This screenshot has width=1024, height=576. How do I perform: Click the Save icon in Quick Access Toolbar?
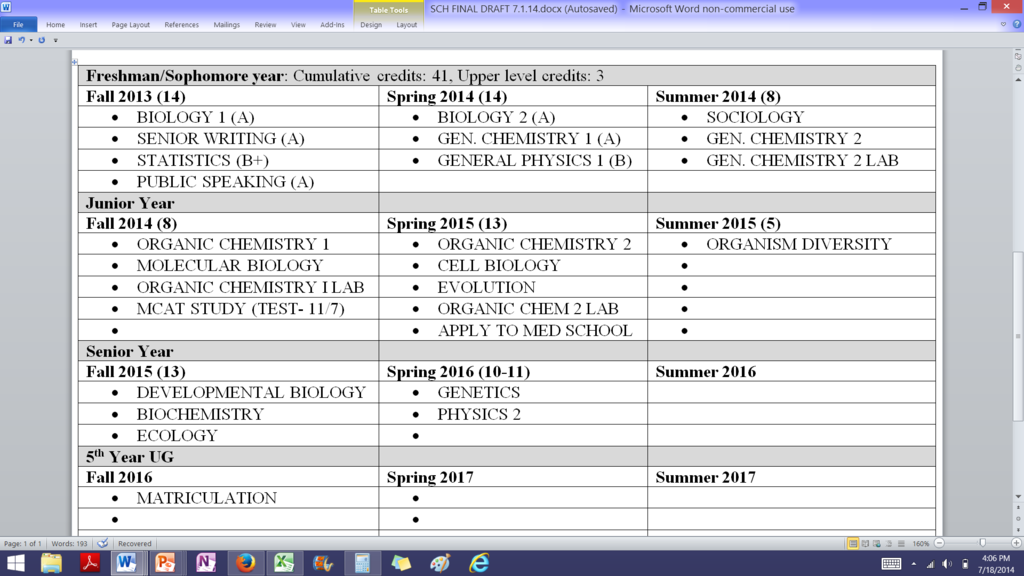[8, 40]
